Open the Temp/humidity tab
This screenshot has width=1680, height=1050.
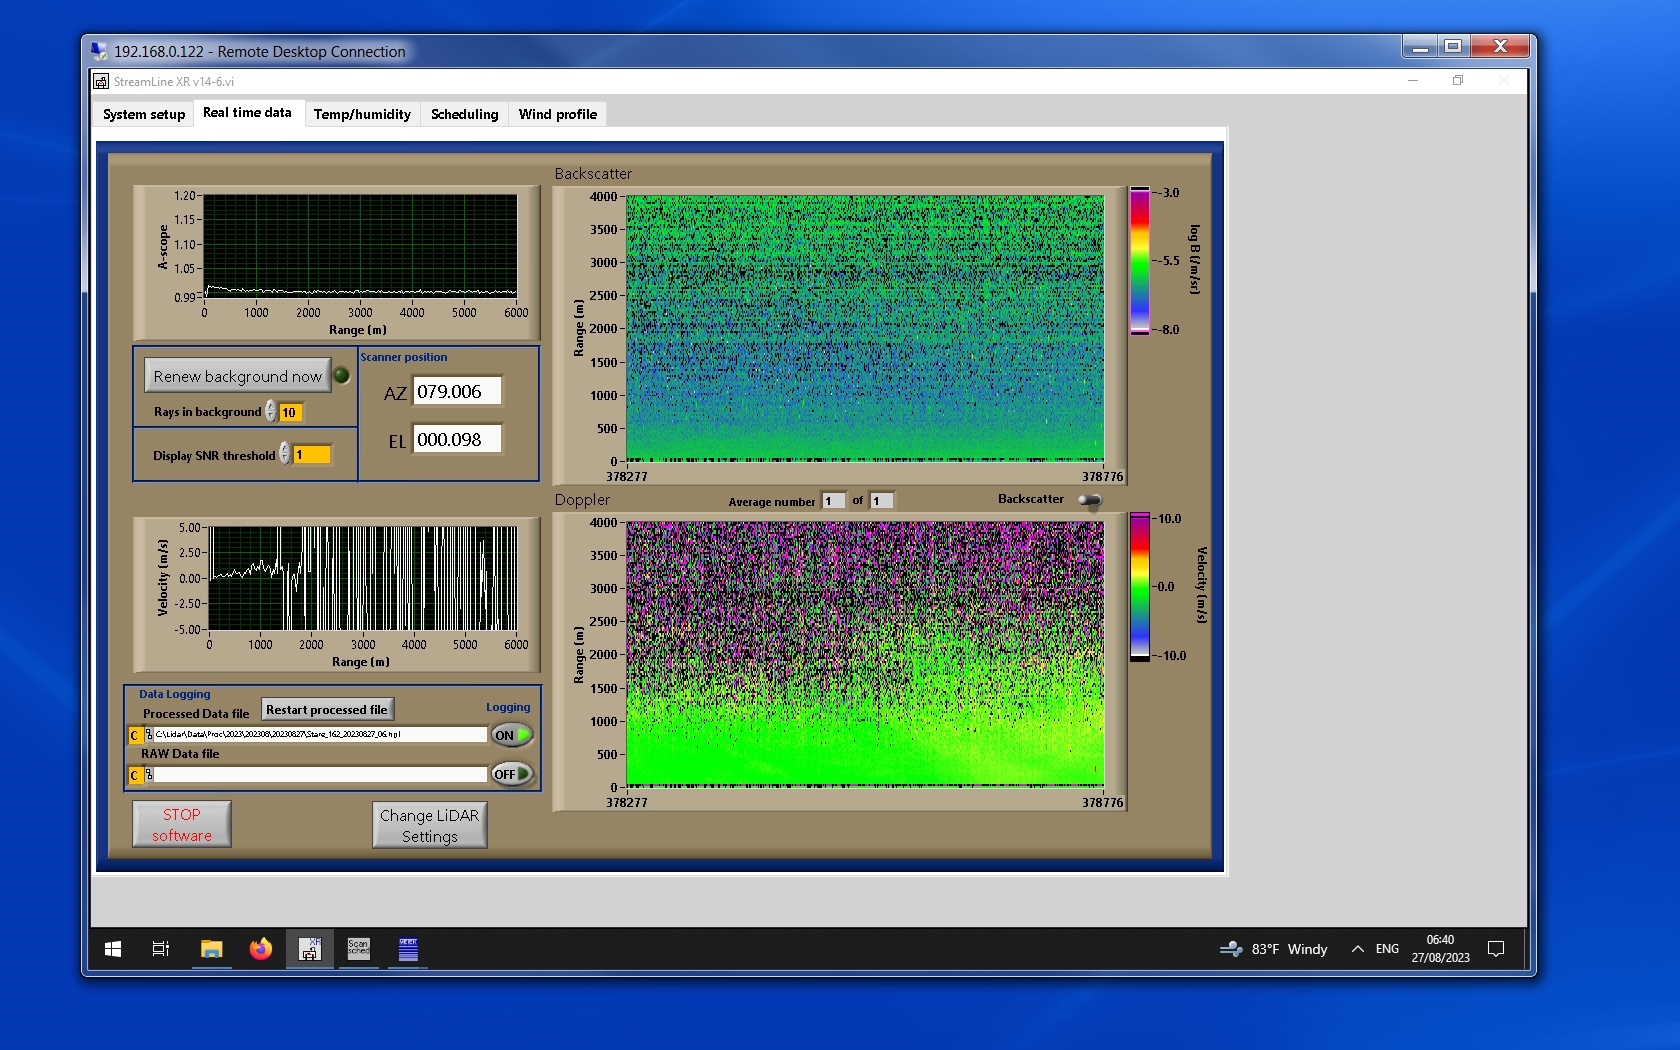click(362, 114)
